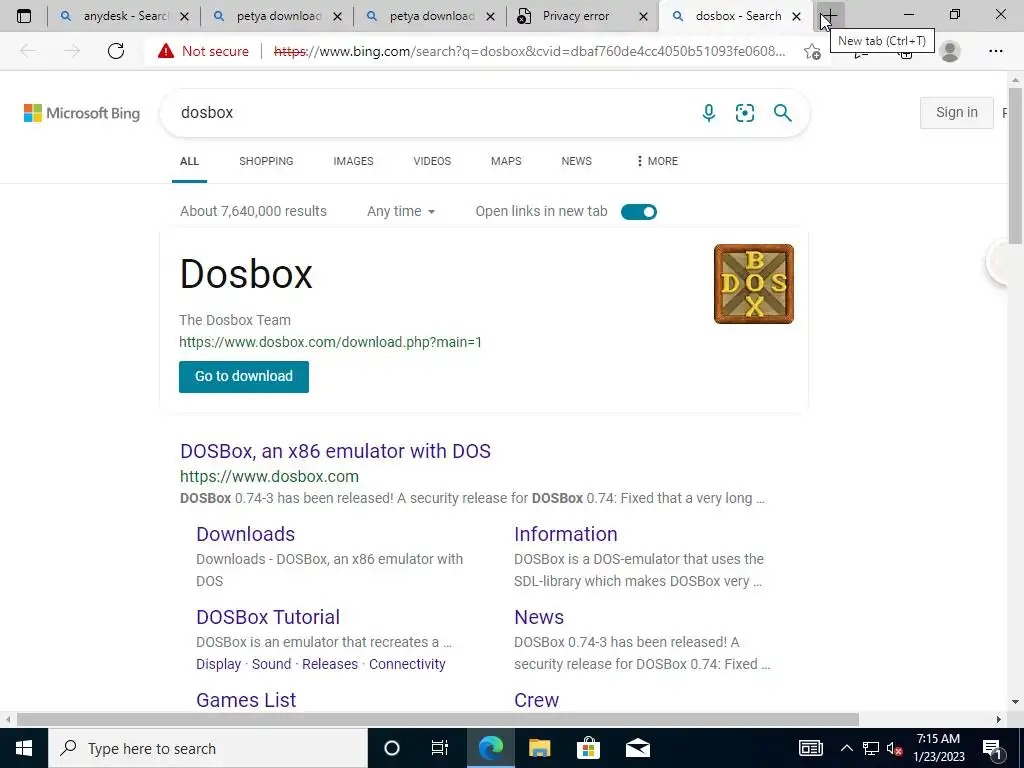Toggle Open links in new tab switch
The width and height of the screenshot is (1024, 768).
639,212
